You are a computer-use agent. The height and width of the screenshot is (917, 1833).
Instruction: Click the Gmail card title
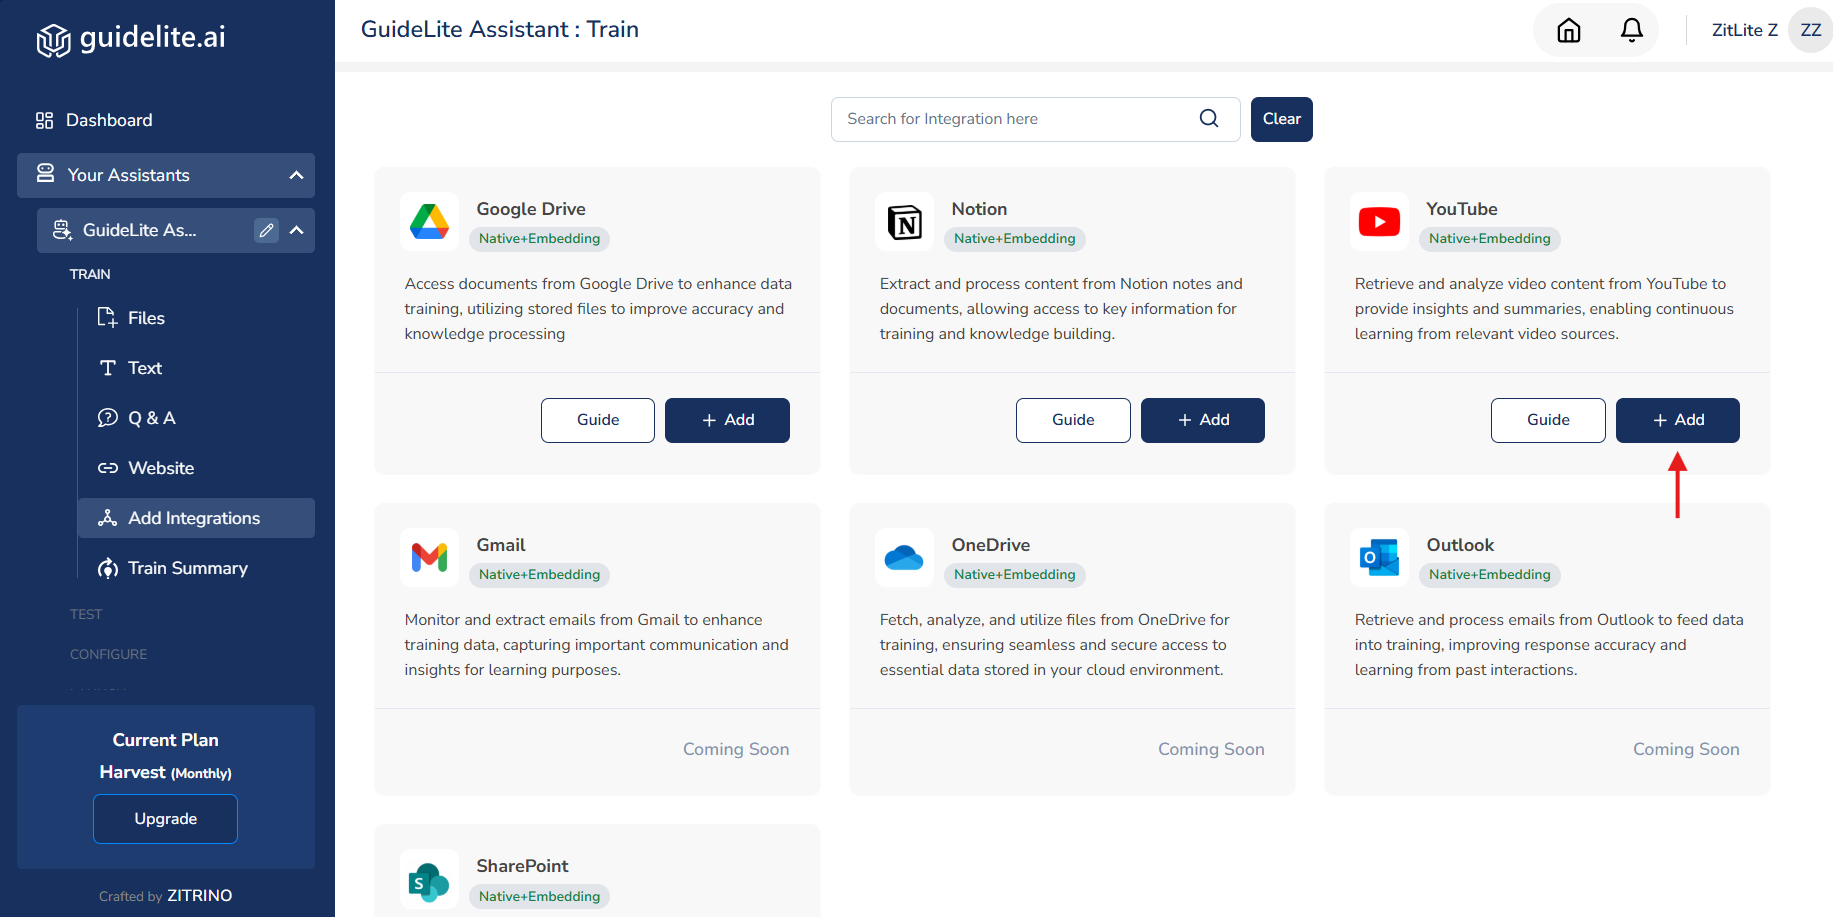(501, 545)
